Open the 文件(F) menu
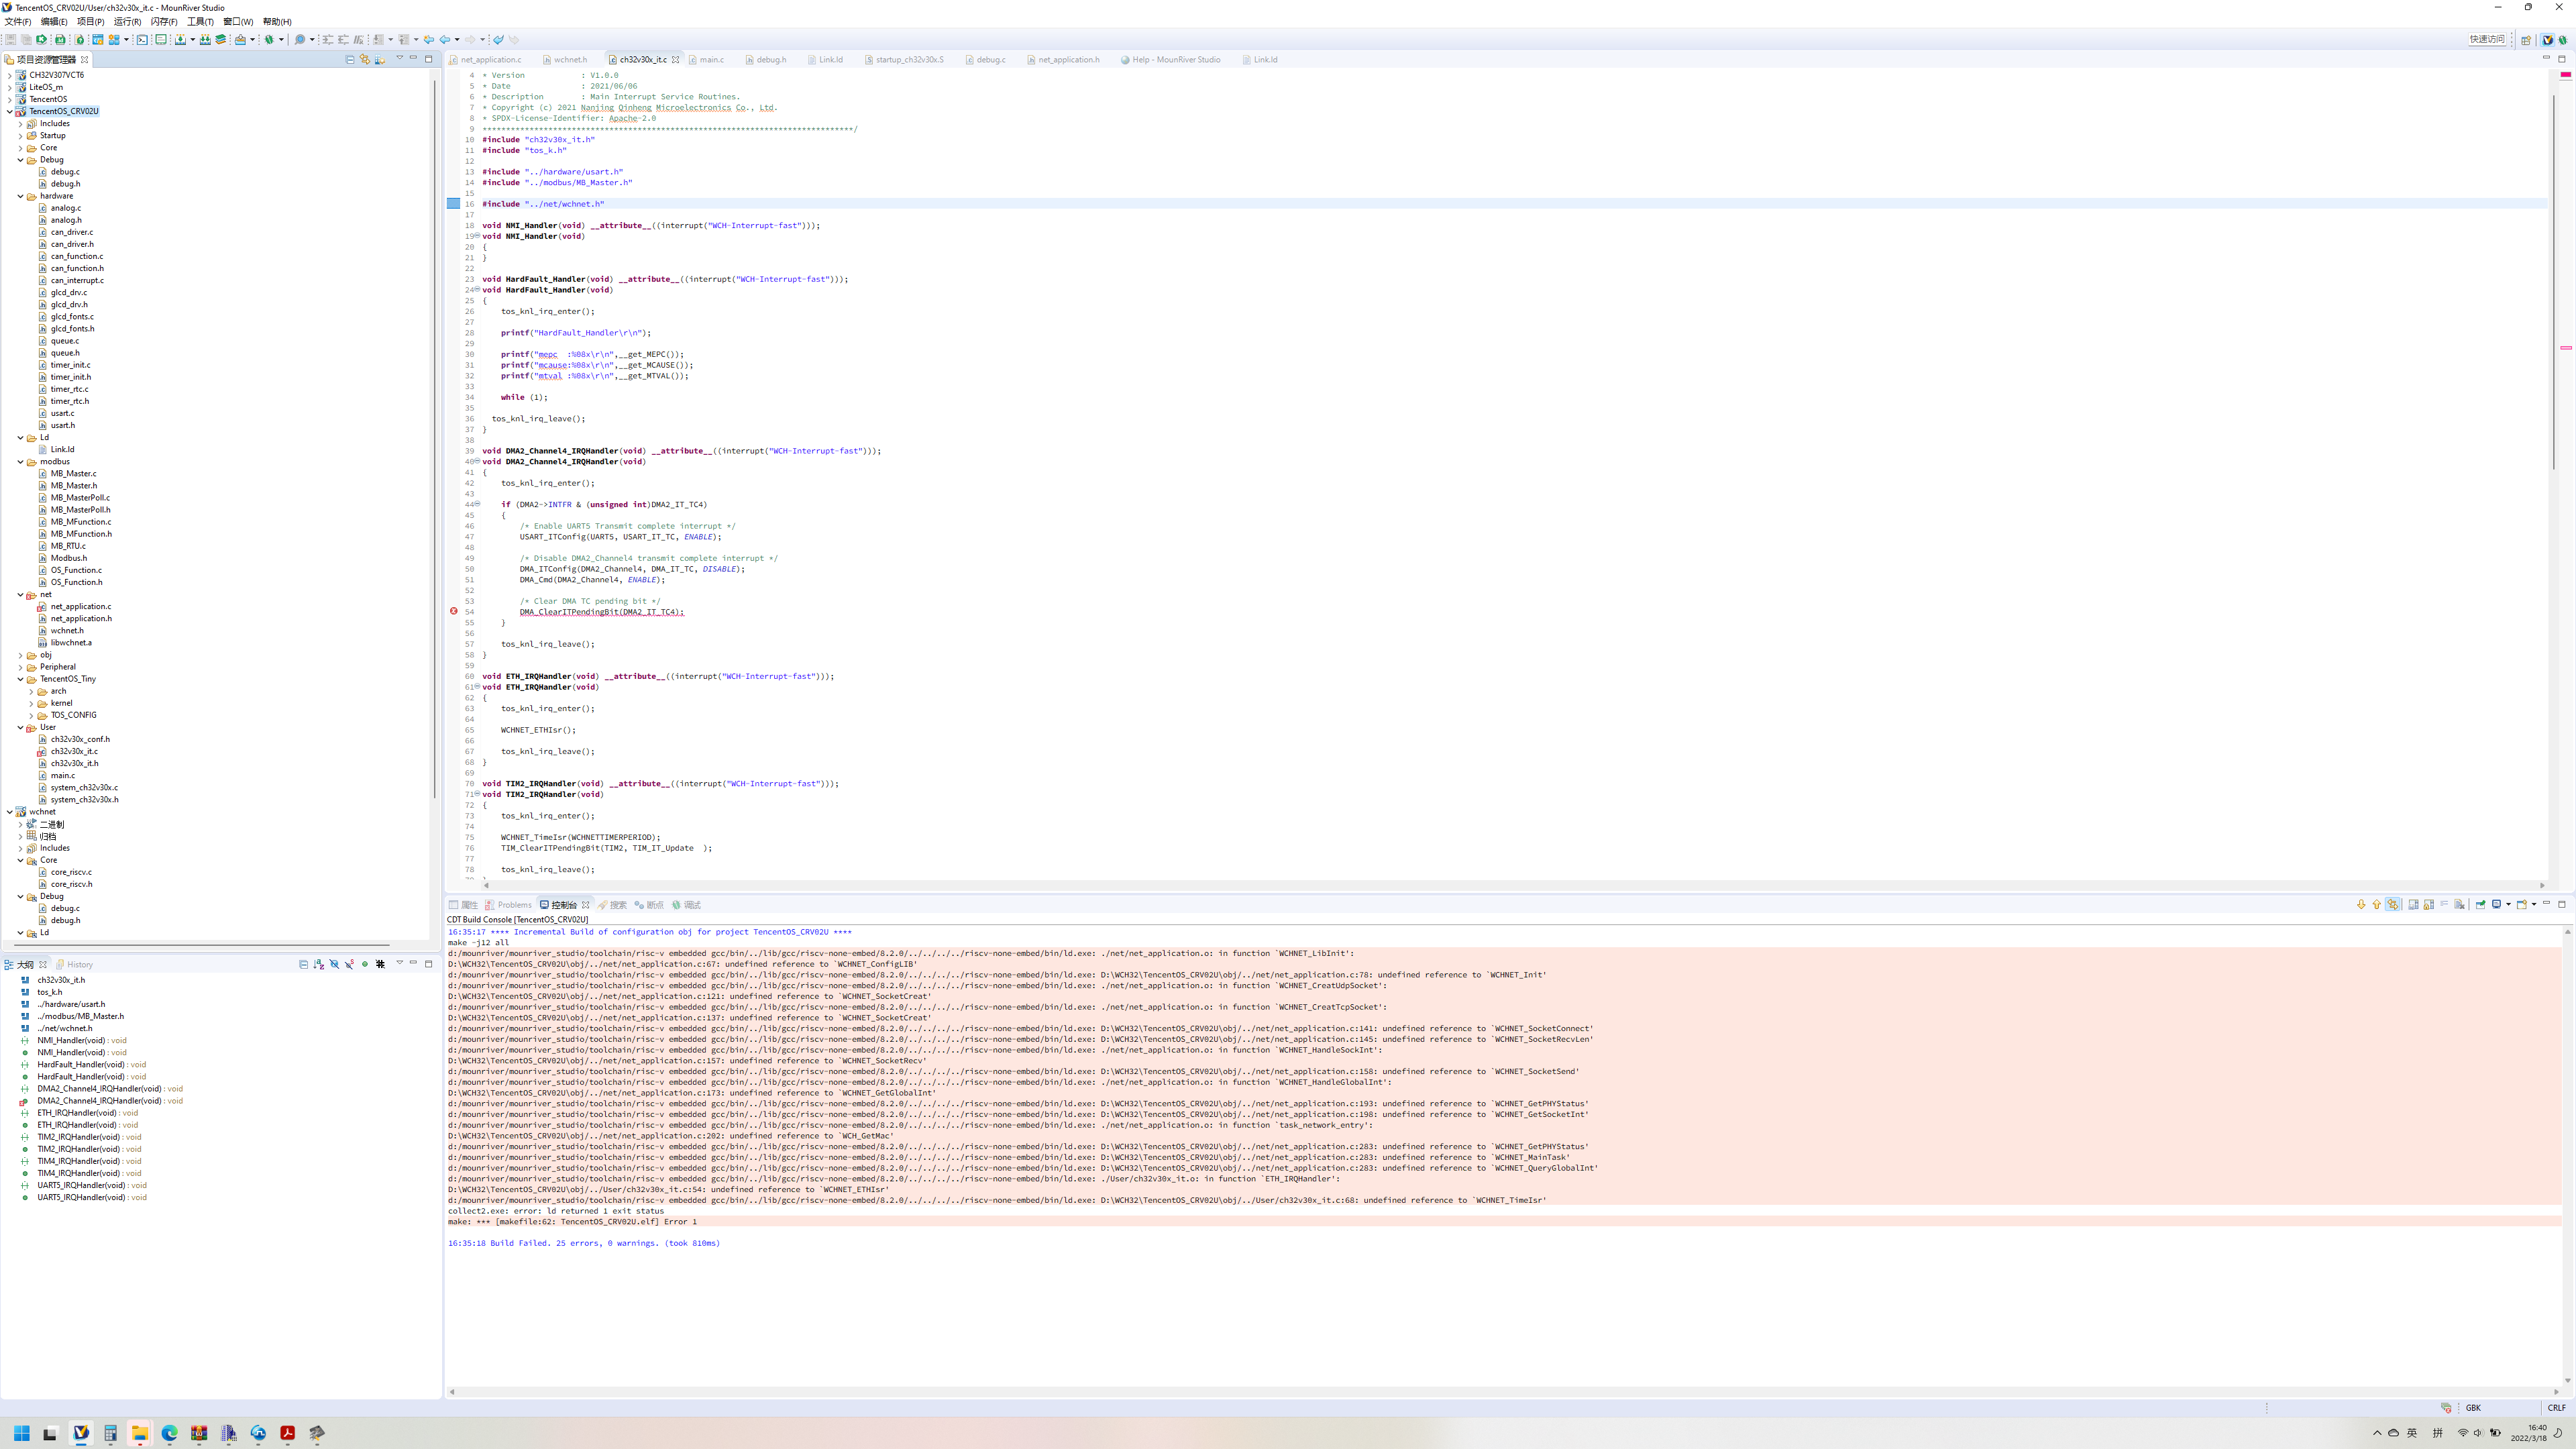 pyautogui.click(x=18, y=21)
